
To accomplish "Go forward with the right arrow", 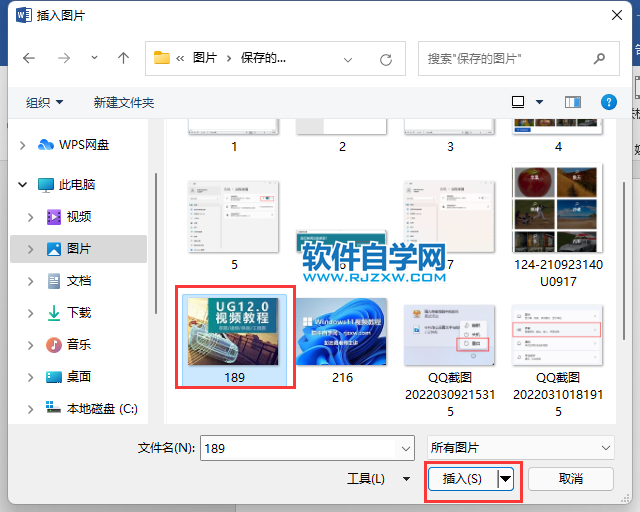I will tap(64, 58).
